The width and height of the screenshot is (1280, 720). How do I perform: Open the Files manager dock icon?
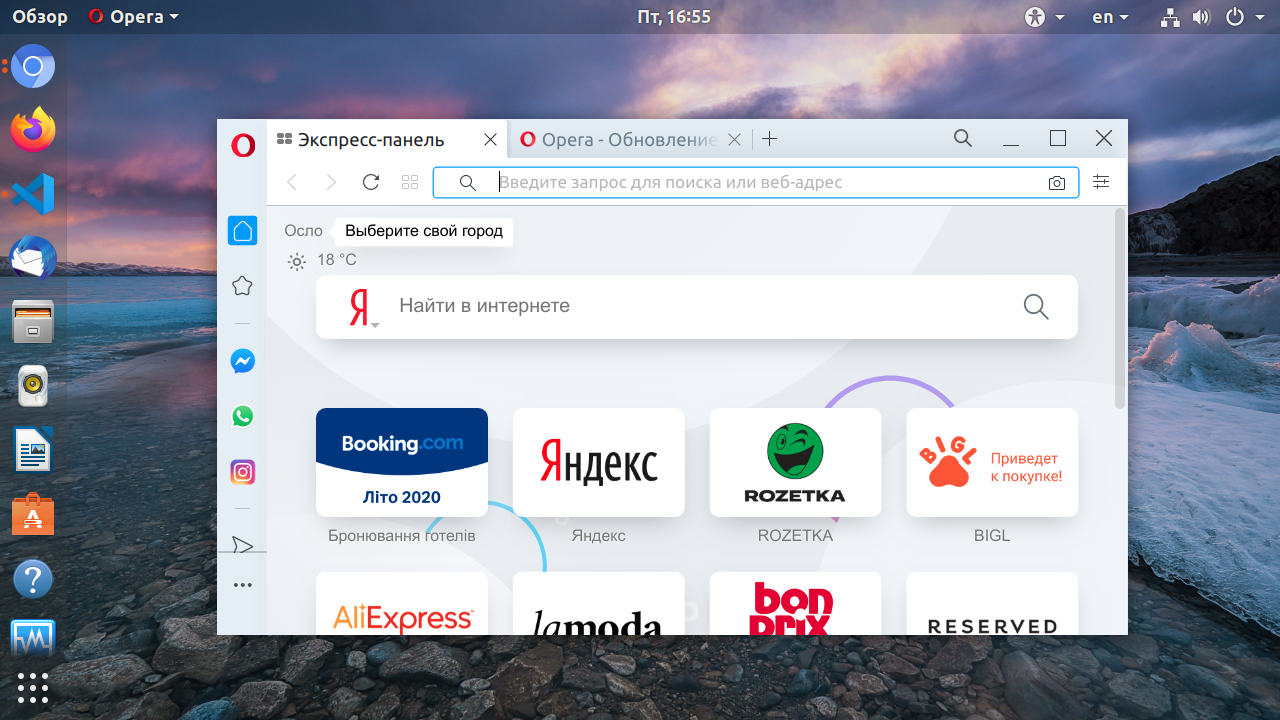33,322
